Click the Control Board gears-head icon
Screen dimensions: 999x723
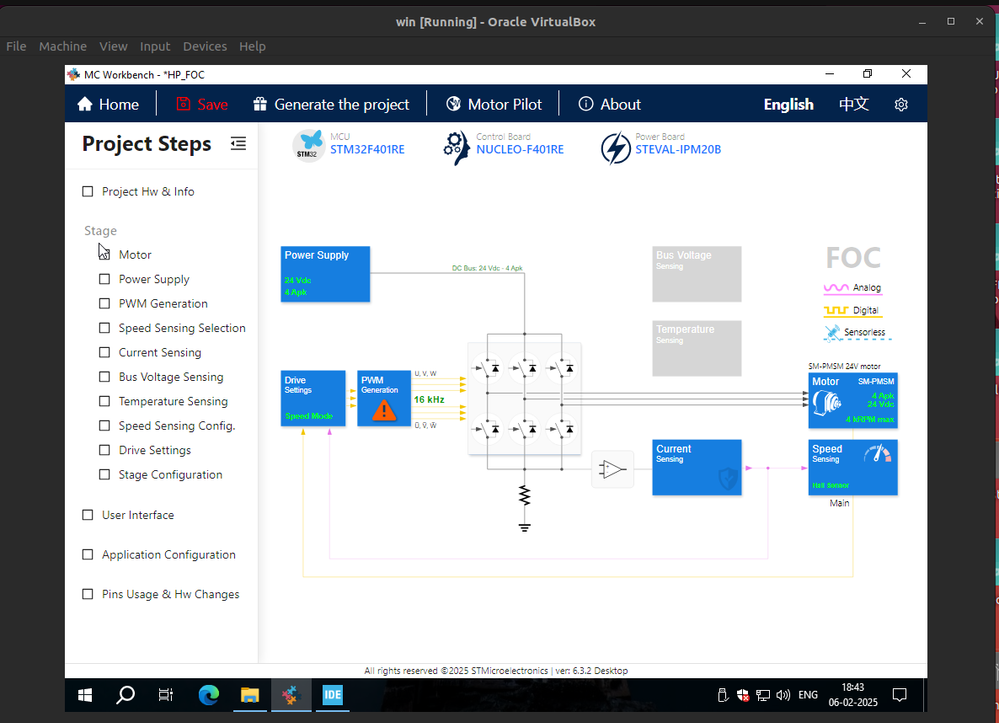456,147
